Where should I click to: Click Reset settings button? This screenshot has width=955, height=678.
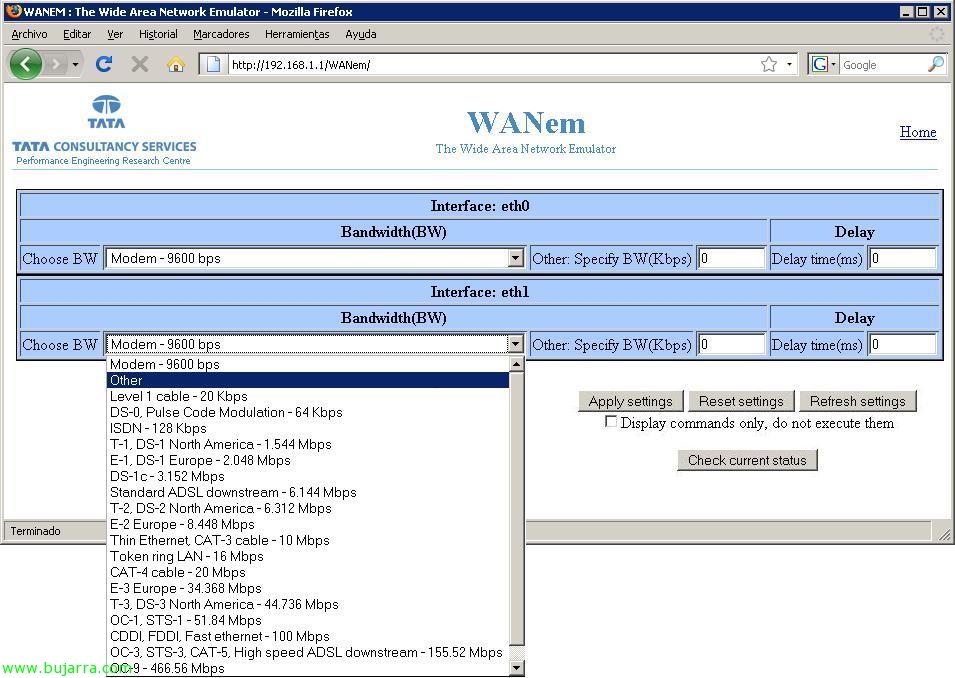(x=741, y=401)
